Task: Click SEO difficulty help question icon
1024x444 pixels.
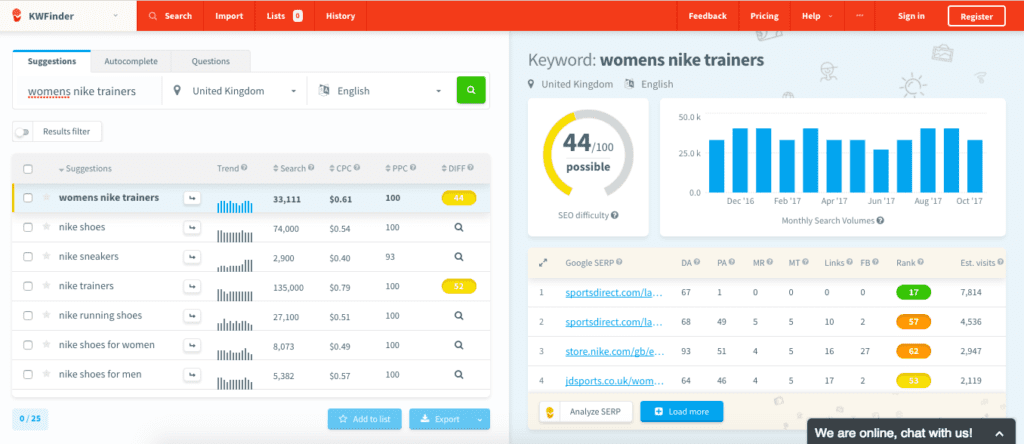Action: 615,215
